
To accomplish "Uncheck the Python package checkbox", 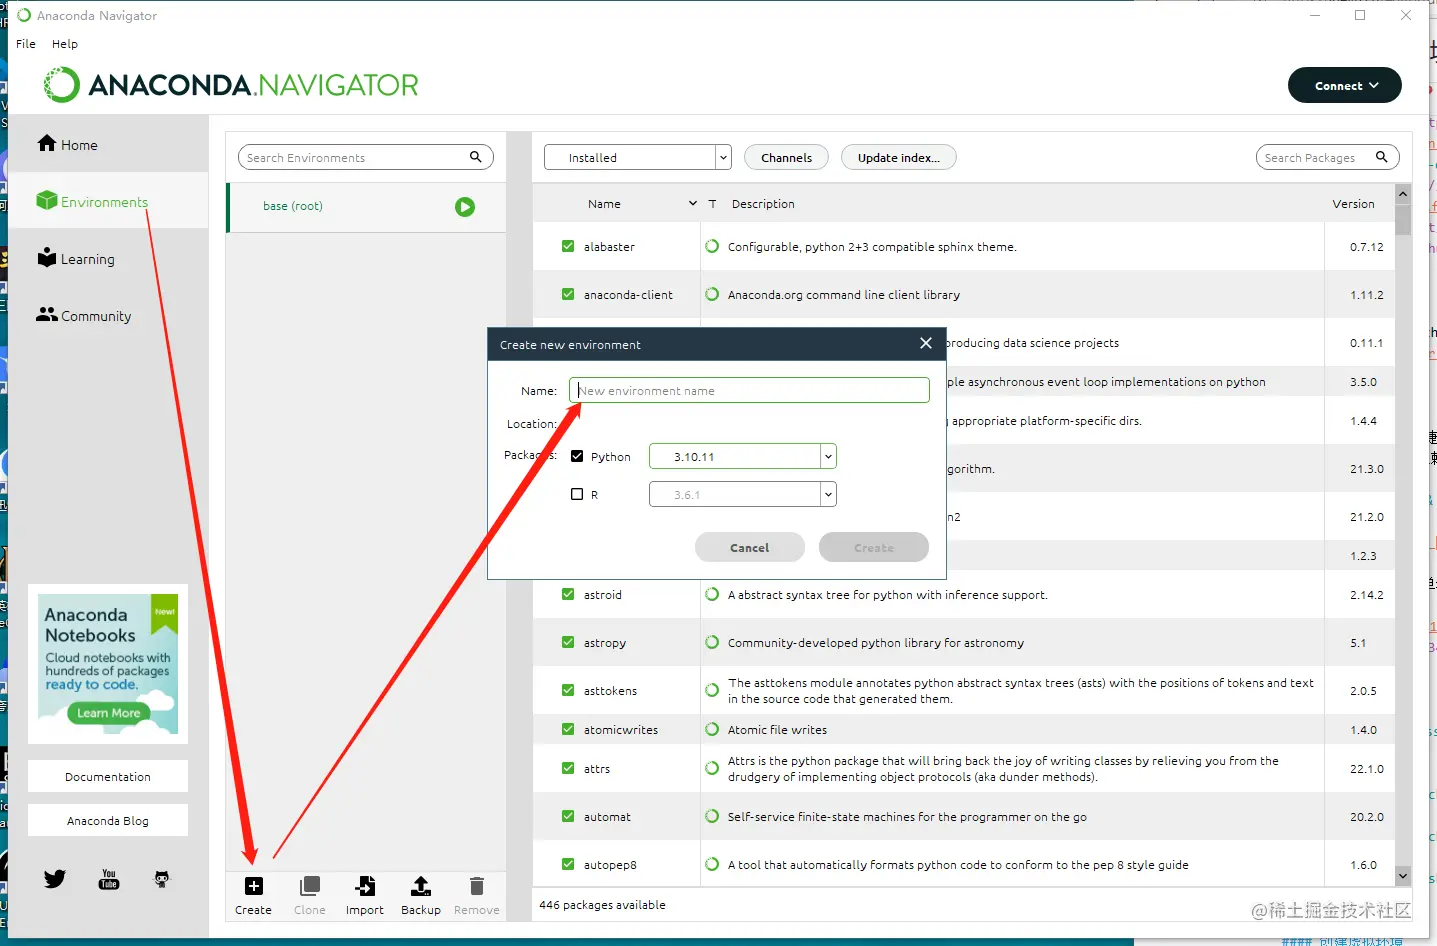I will (x=577, y=456).
